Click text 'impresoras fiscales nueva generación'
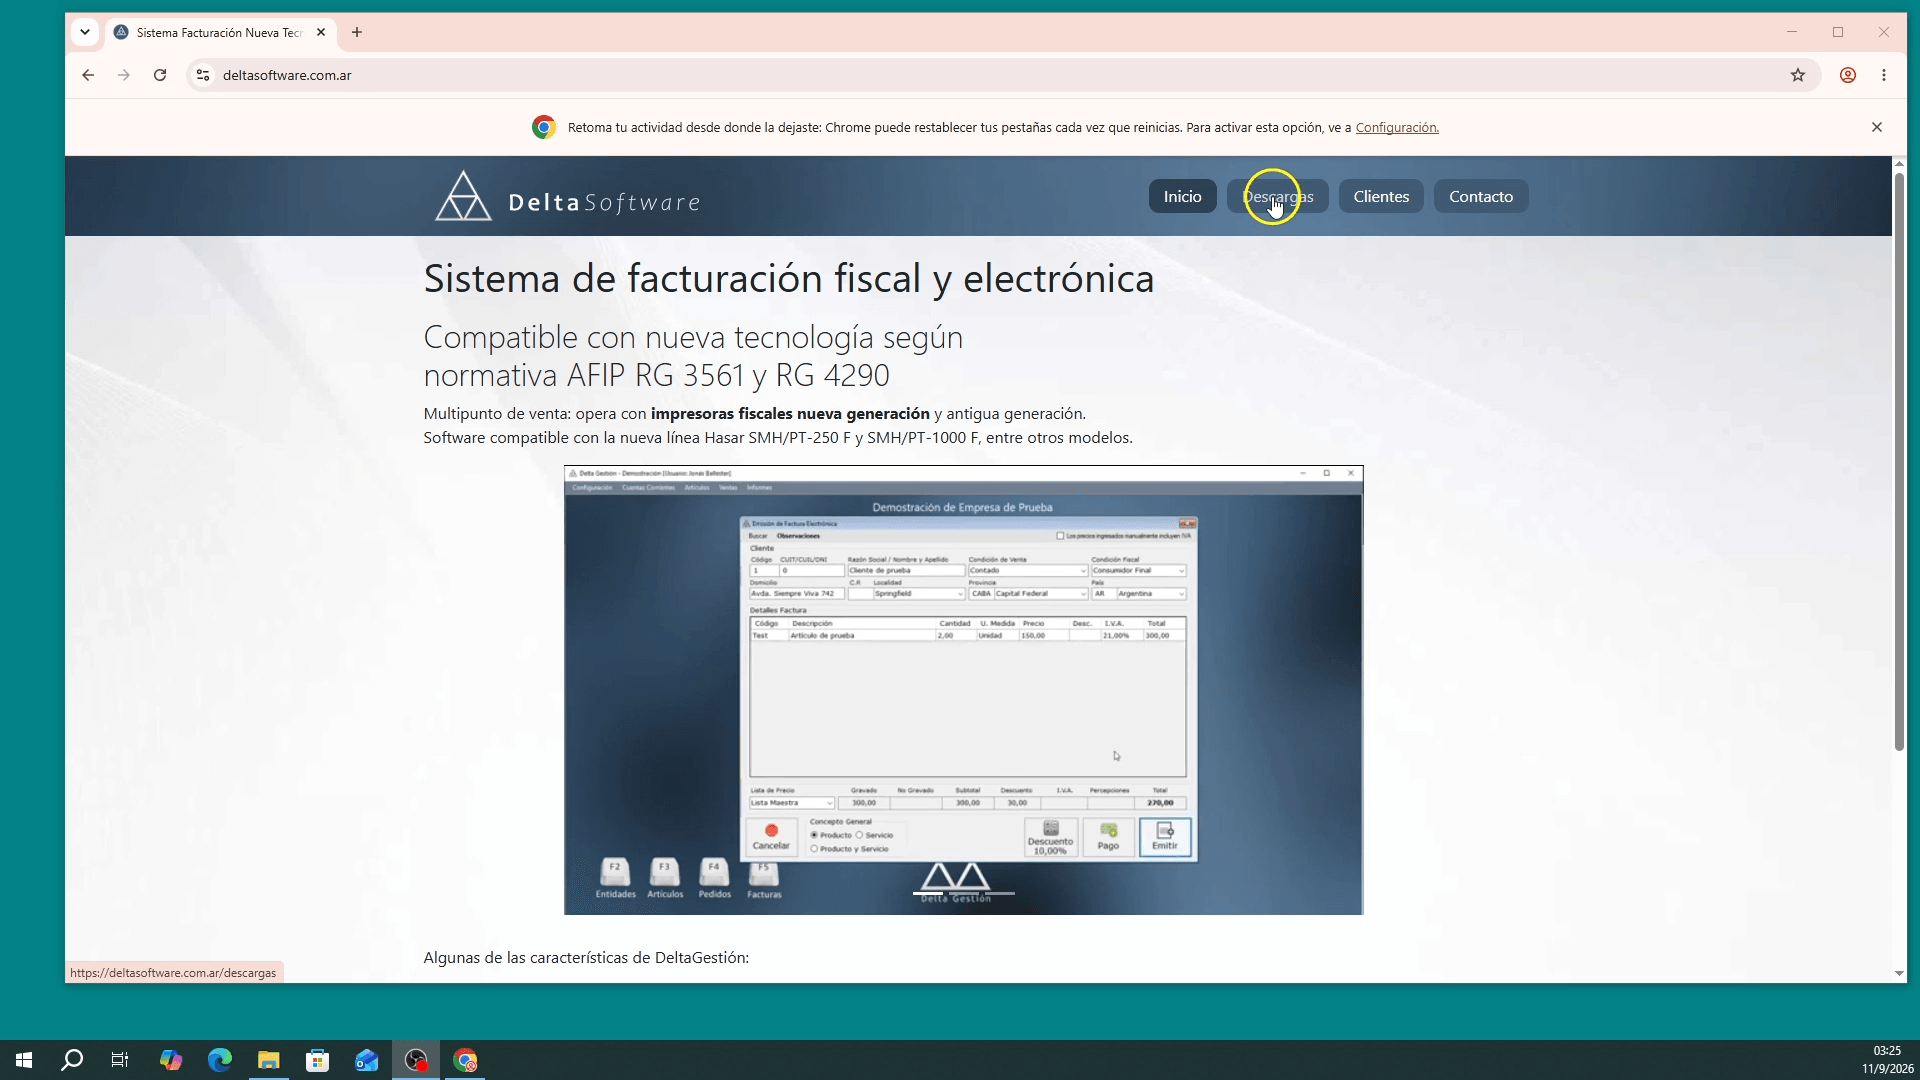The height and width of the screenshot is (1080, 1920). coord(790,413)
